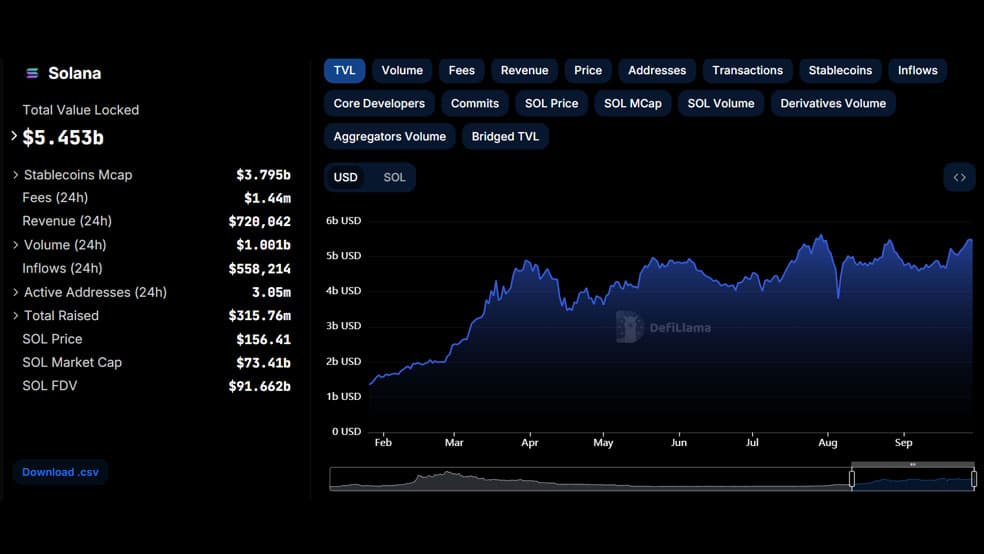Expand the Stablecoins Mcap row
This screenshot has width=984, height=554.
tap(16, 175)
